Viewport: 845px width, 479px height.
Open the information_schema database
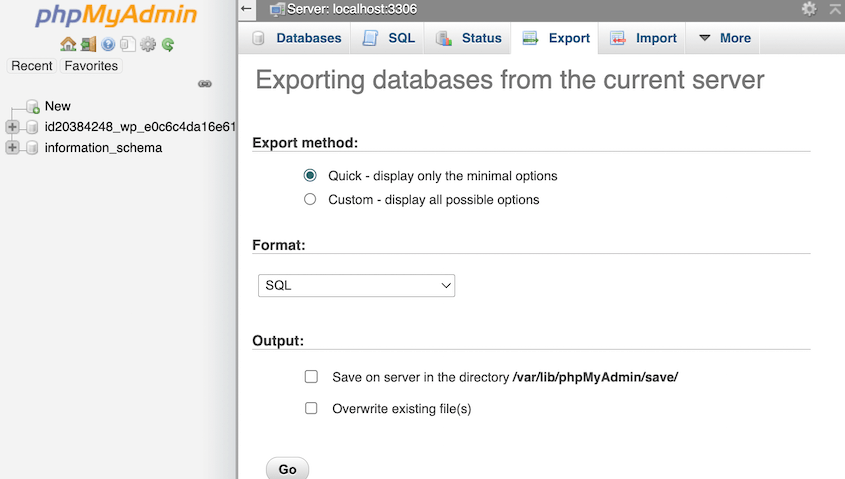click(103, 148)
